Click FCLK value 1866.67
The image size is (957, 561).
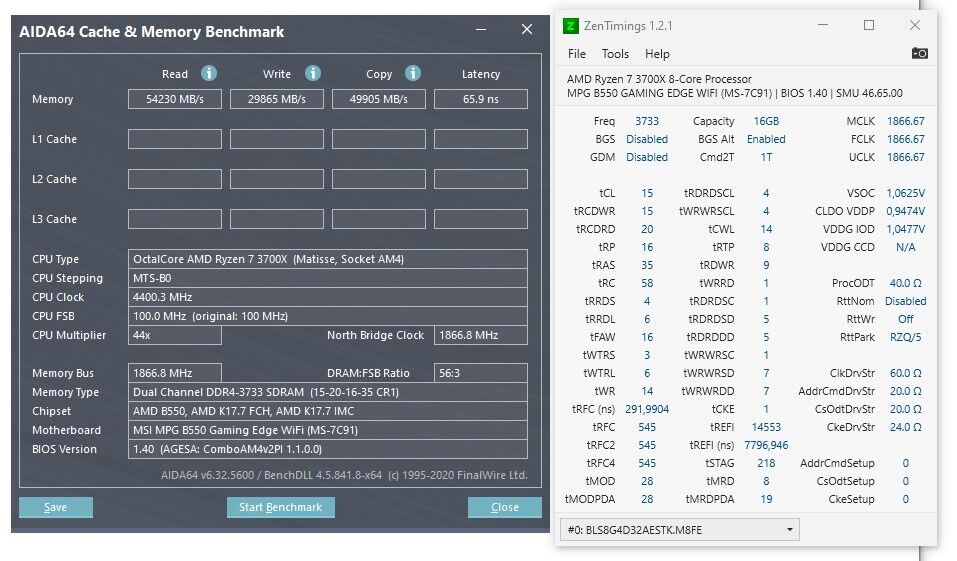pyautogui.click(x=906, y=139)
